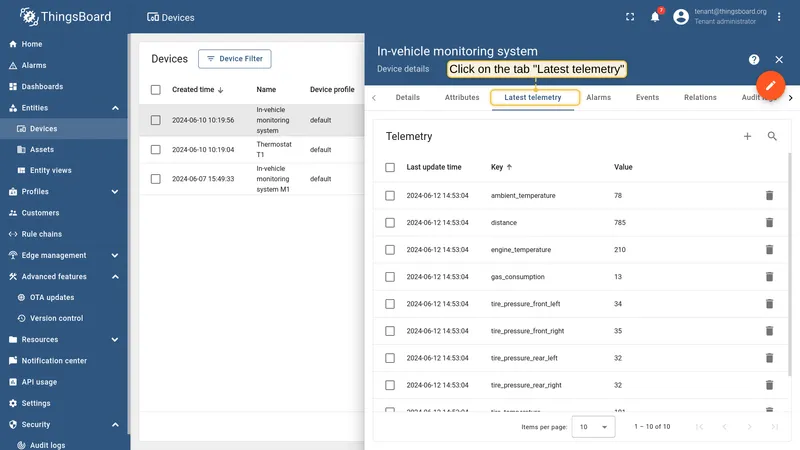Switch to the Attributes tab
This screenshot has width=800, height=450.
click(462, 97)
